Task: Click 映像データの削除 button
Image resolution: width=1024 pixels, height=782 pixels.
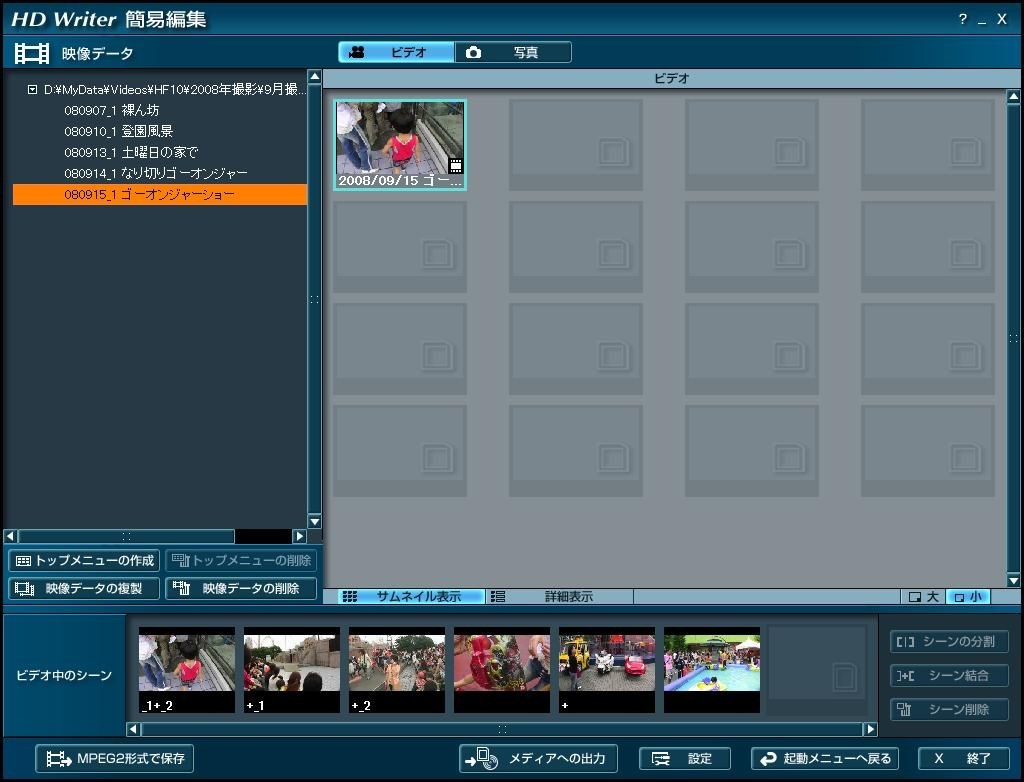Action: coord(241,589)
